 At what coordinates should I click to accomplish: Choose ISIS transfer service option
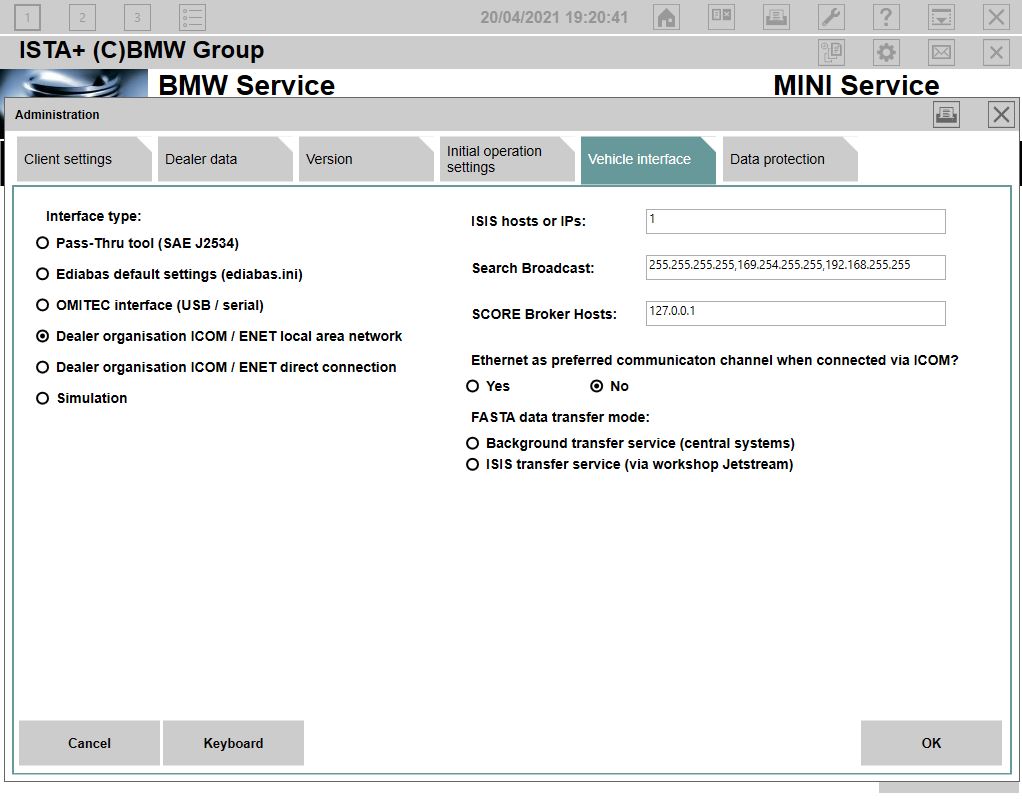pyautogui.click(x=630, y=464)
